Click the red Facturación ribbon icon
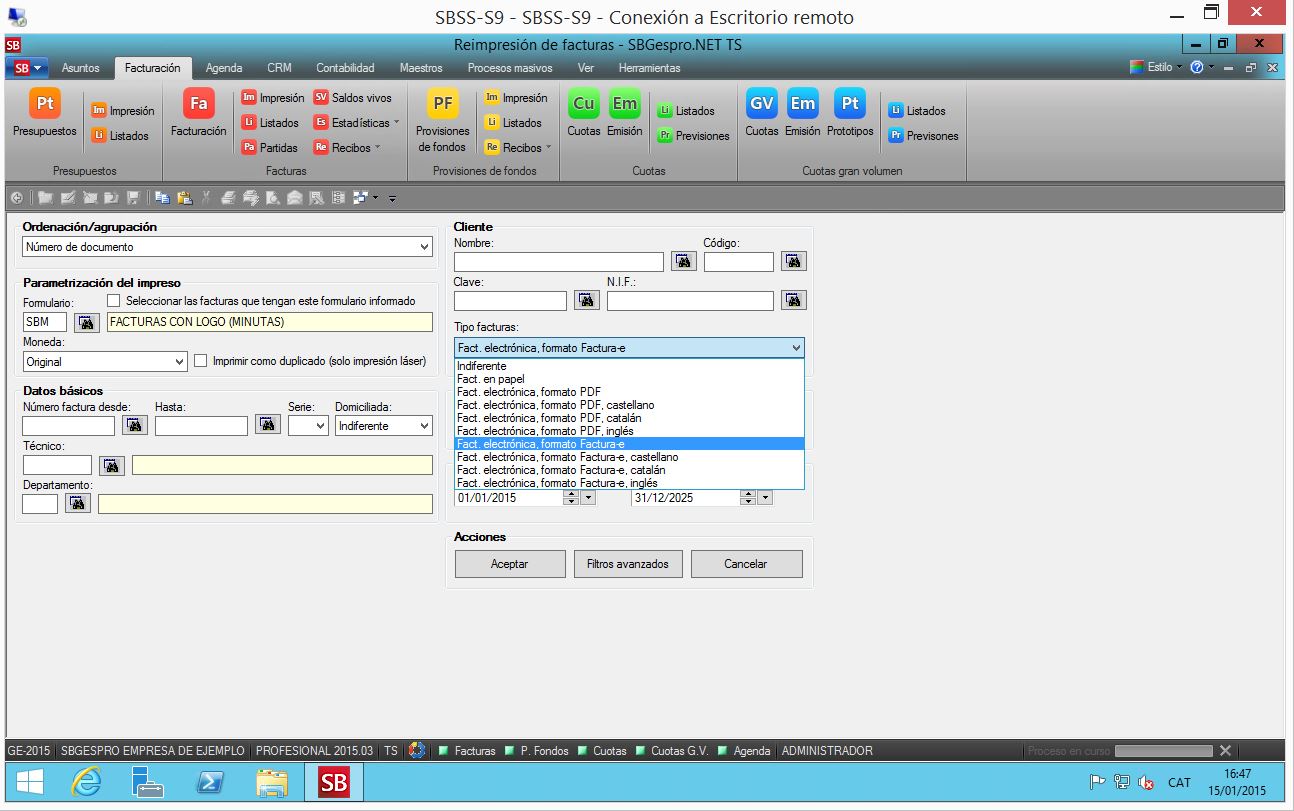 point(198,113)
